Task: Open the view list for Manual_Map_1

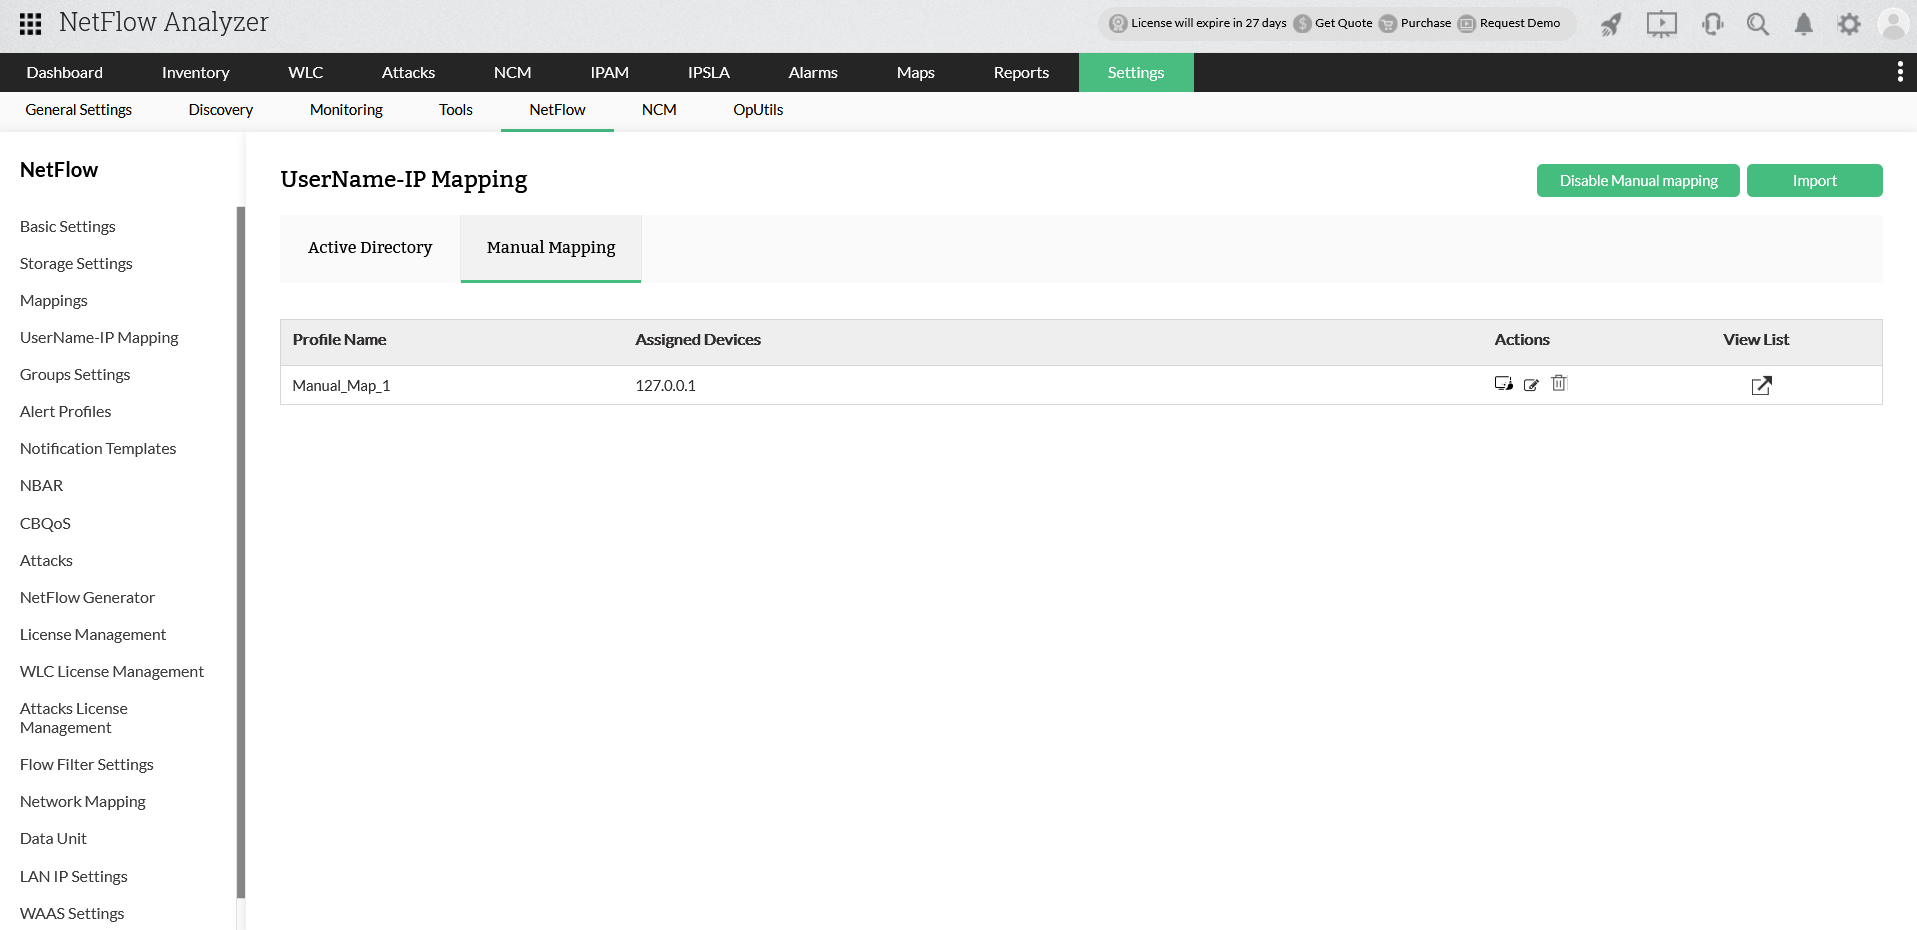Action: (1762, 386)
